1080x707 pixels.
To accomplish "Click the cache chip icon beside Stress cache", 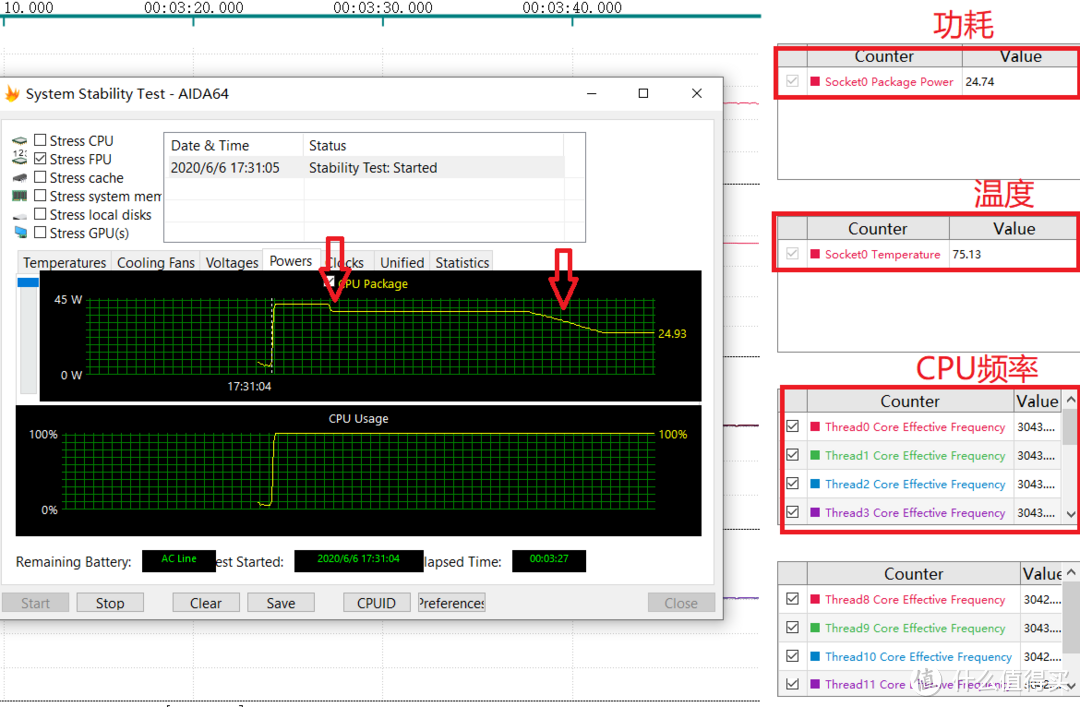I will 20,178.
